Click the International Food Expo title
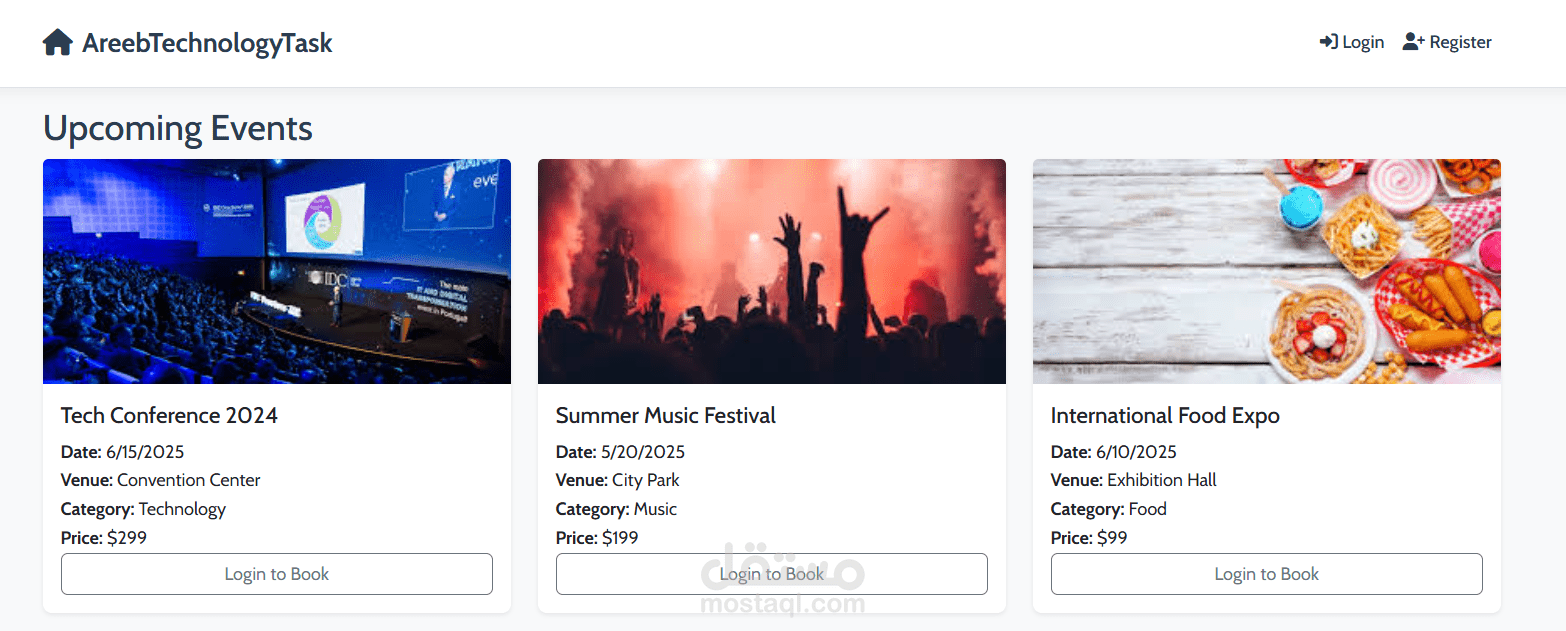Screen dimensions: 1566x631 coord(1165,416)
